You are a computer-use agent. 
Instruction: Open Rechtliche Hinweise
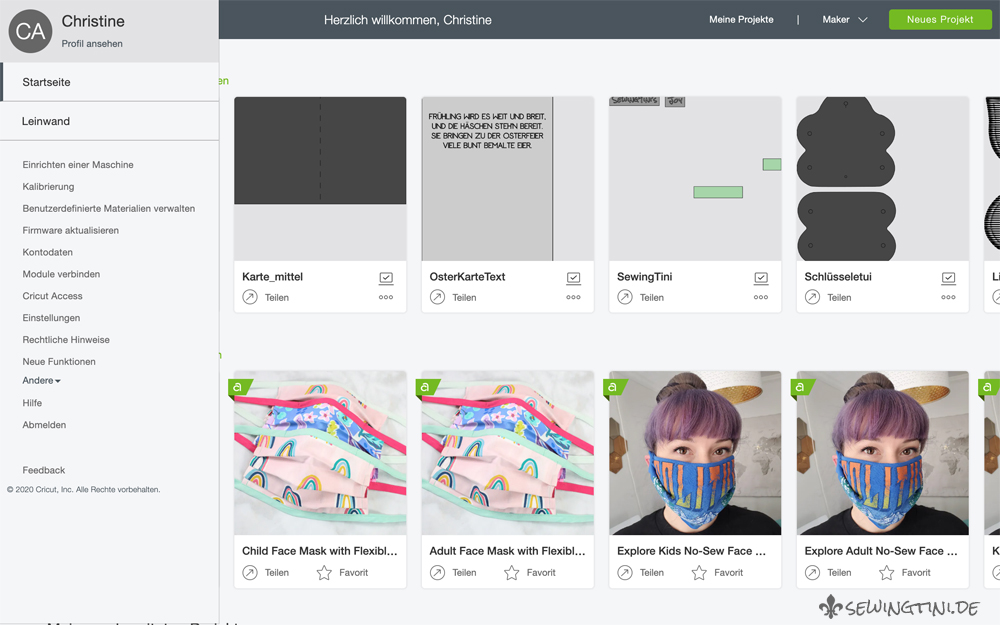click(x=66, y=339)
